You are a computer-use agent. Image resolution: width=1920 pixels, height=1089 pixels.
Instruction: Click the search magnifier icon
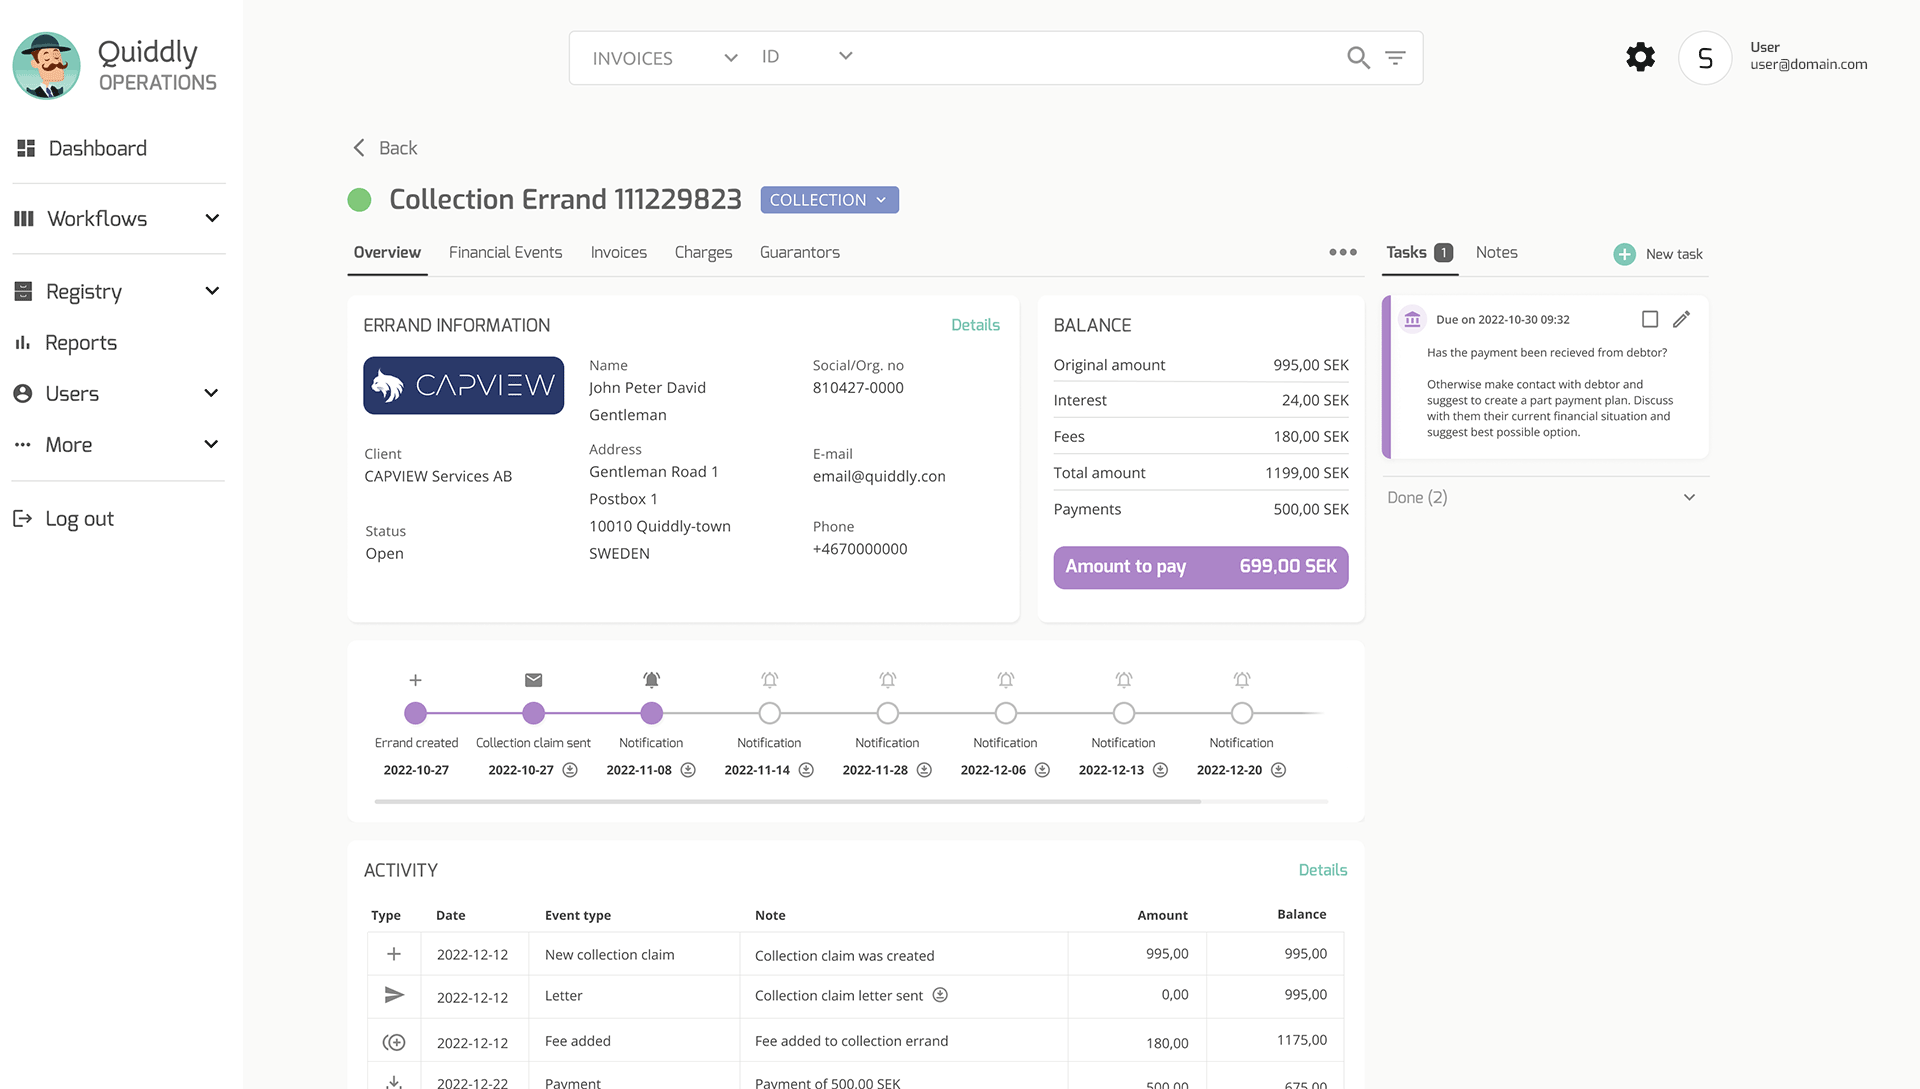pyautogui.click(x=1357, y=58)
